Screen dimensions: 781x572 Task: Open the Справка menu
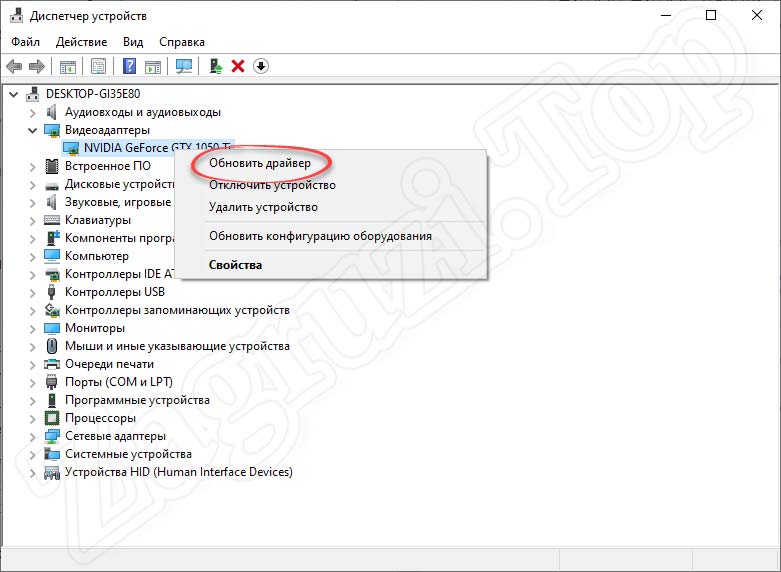tap(182, 42)
